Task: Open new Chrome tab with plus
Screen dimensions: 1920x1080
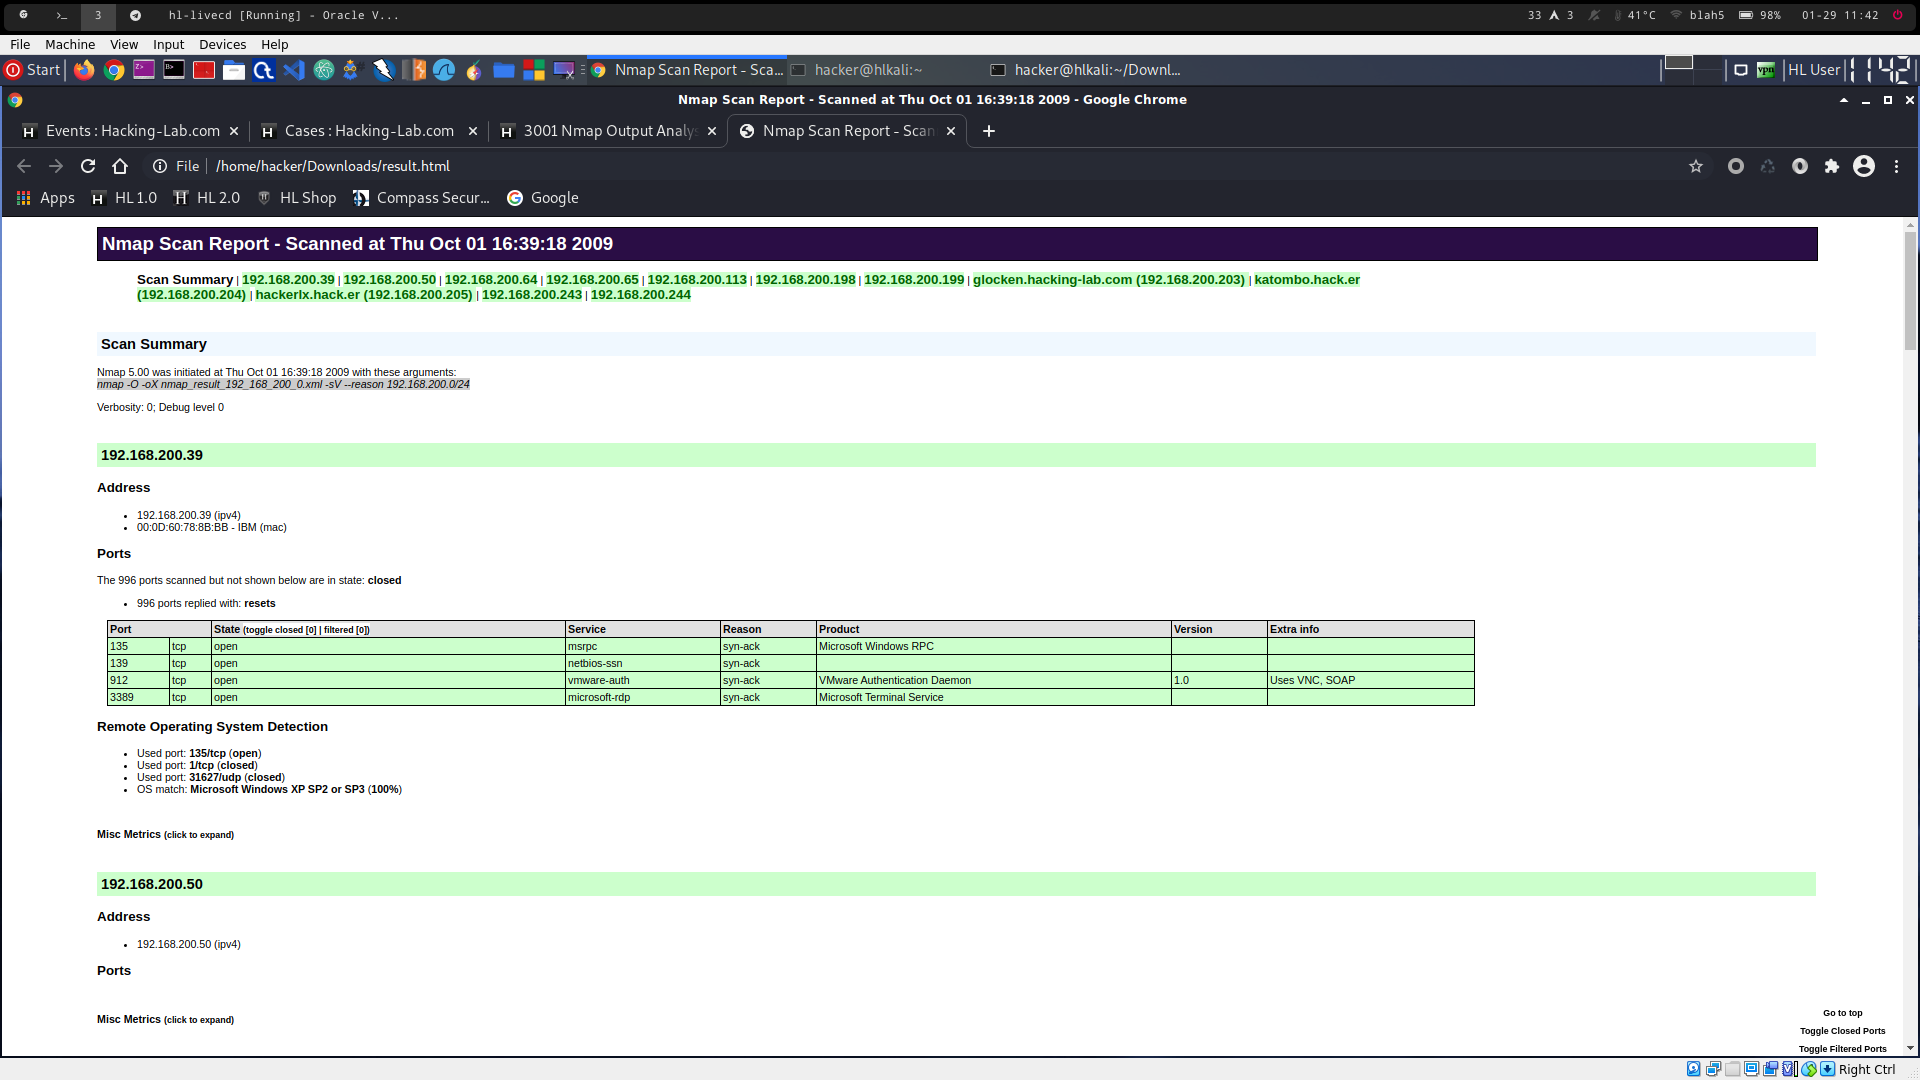Action: coord(989,131)
